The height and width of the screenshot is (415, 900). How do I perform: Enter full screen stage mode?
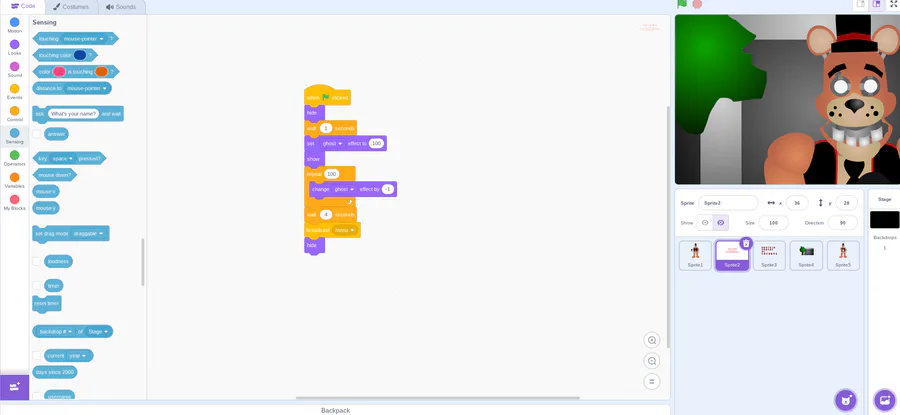click(894, 4)
